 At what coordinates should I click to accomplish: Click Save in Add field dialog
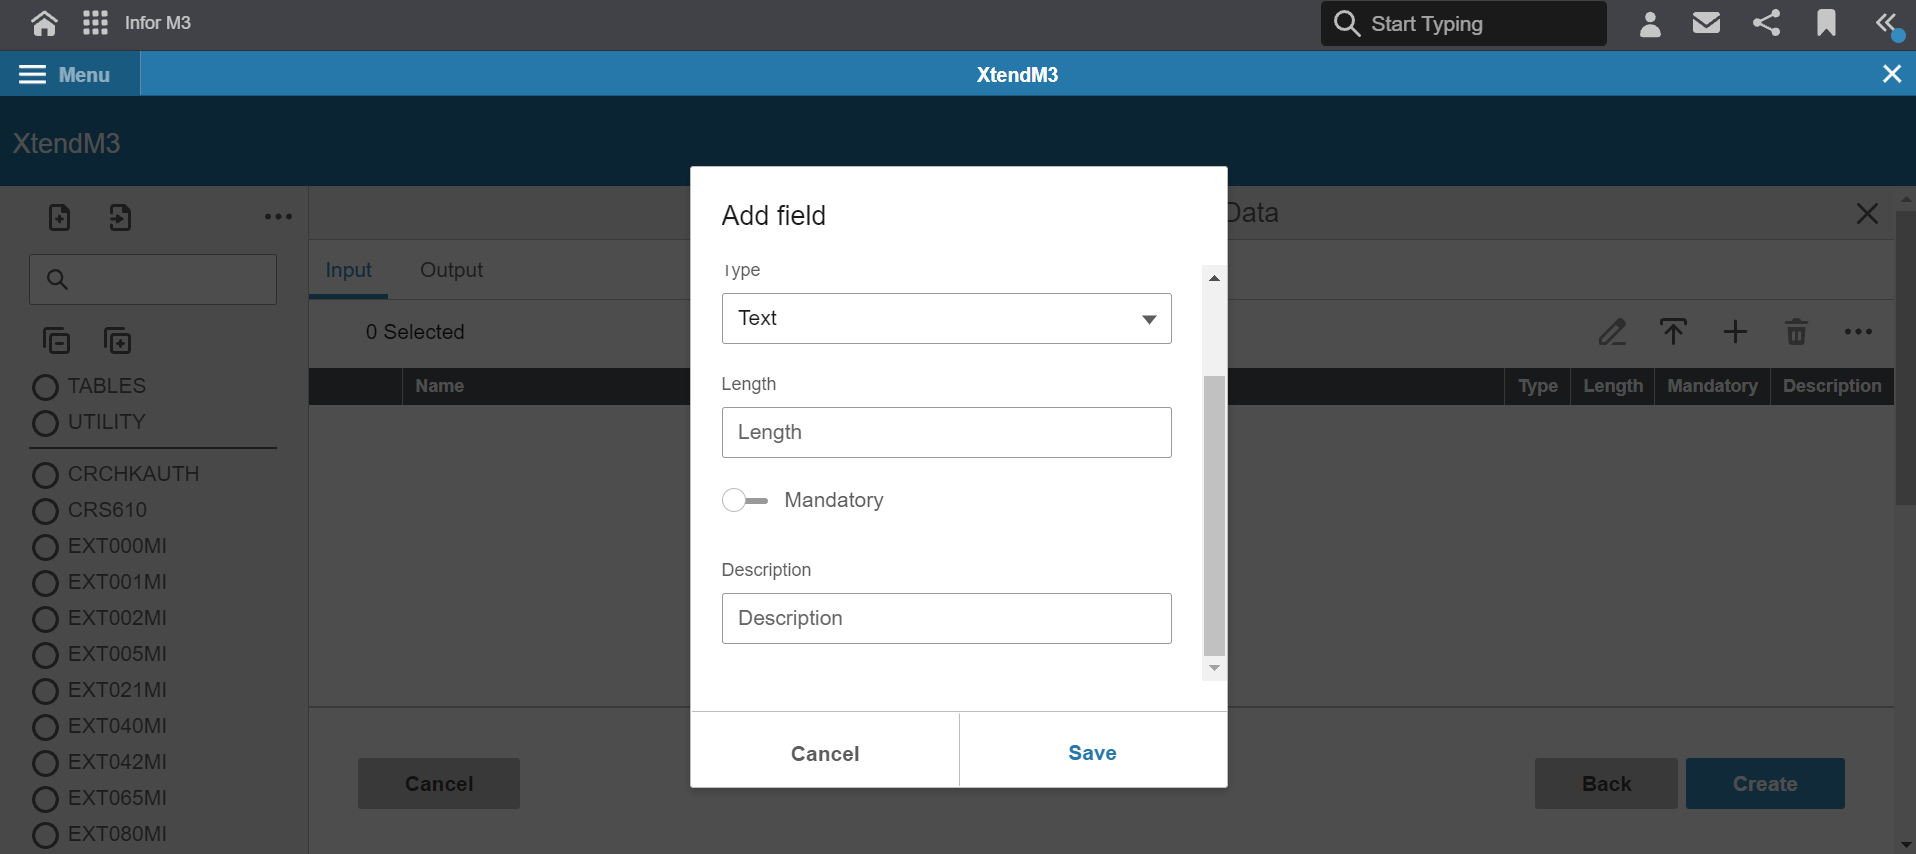coord(1092,753)
